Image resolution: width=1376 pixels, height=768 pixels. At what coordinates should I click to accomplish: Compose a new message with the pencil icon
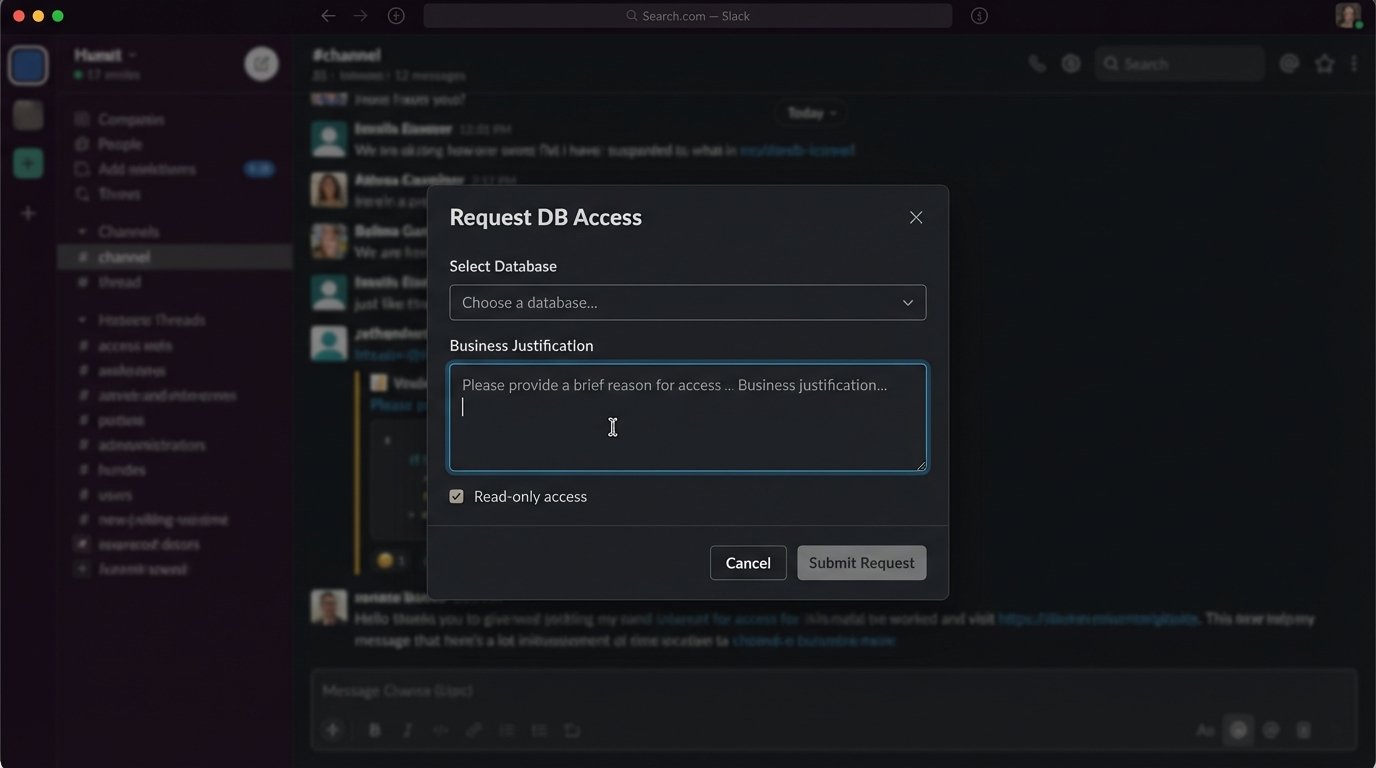(x=260, y=63)
